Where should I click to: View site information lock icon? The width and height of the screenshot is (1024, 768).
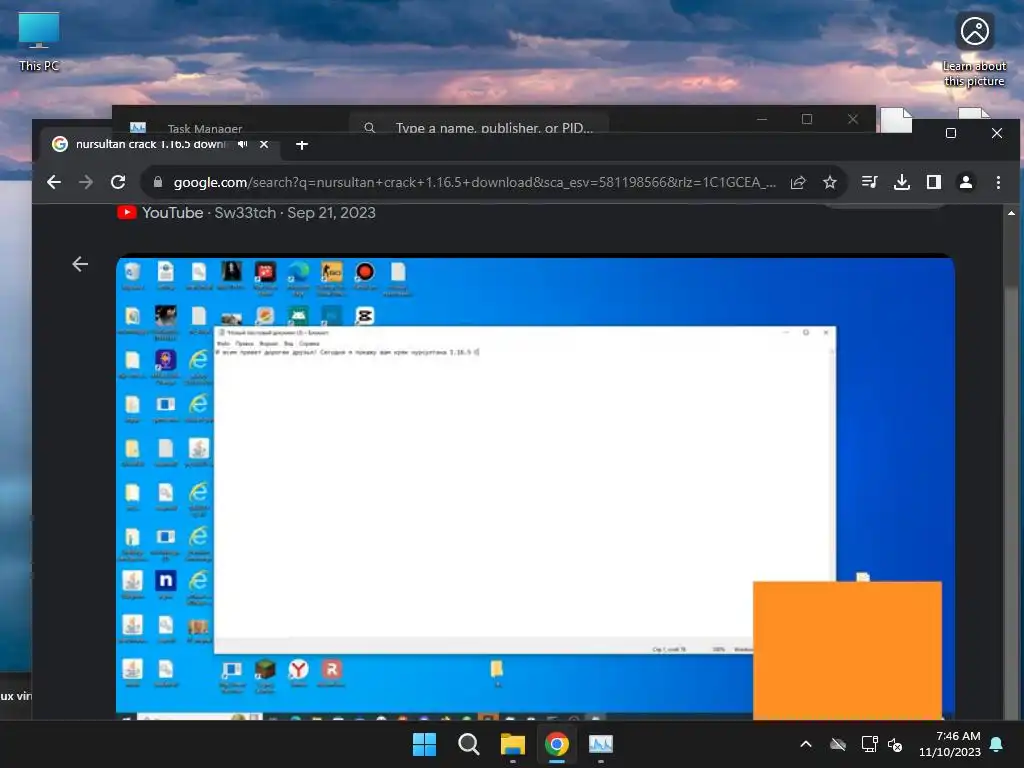coord(157,182)
